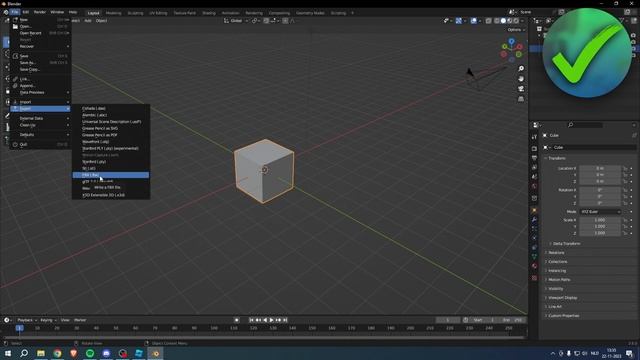Open the rotation Mode XYZ Euler dropdown
Image resolution: width=640 pixels, height=360 pixels.
pyautogui.click(x=600, y=212)
